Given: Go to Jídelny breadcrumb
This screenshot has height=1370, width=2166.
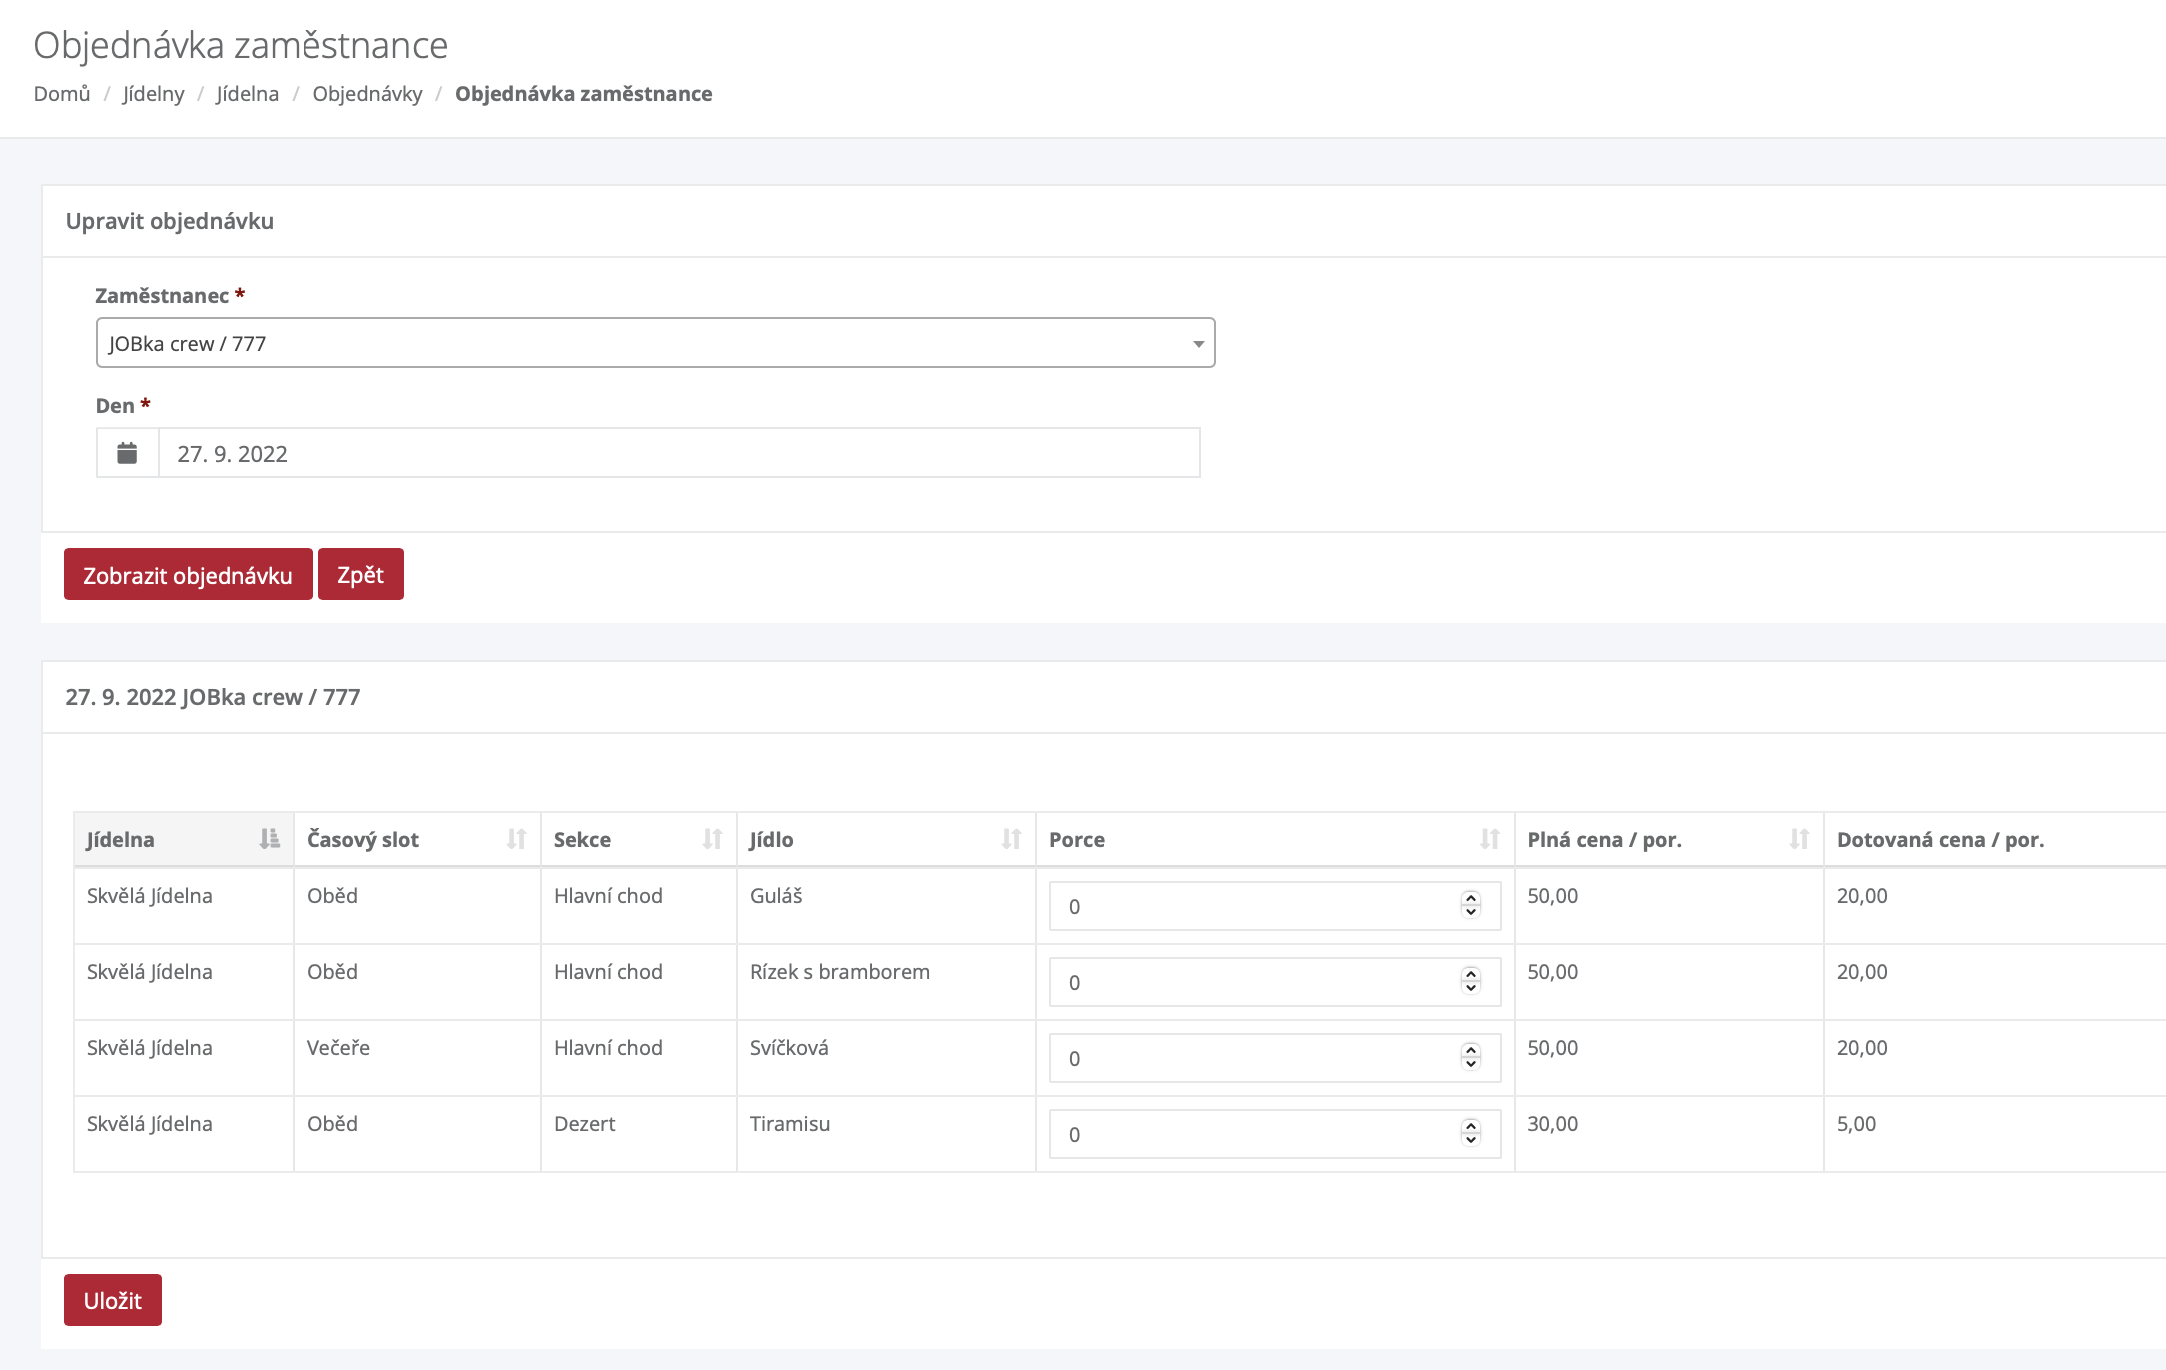Looking at the screenshot, I should pyautogui.click(x=153, y=94).
